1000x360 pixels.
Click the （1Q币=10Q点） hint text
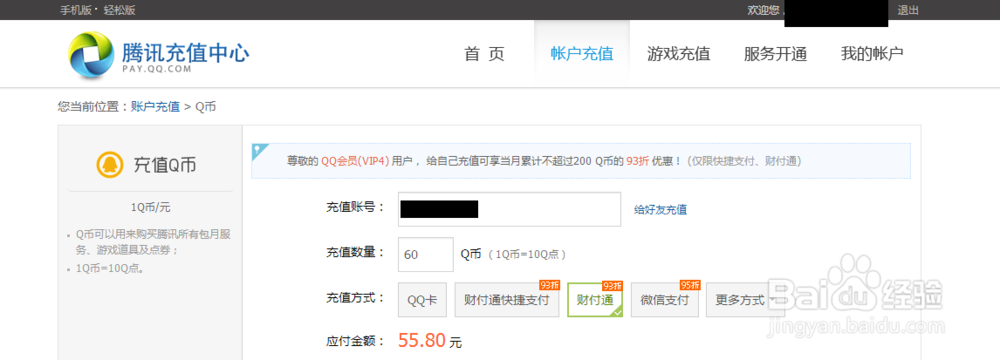tap(527, 255)
